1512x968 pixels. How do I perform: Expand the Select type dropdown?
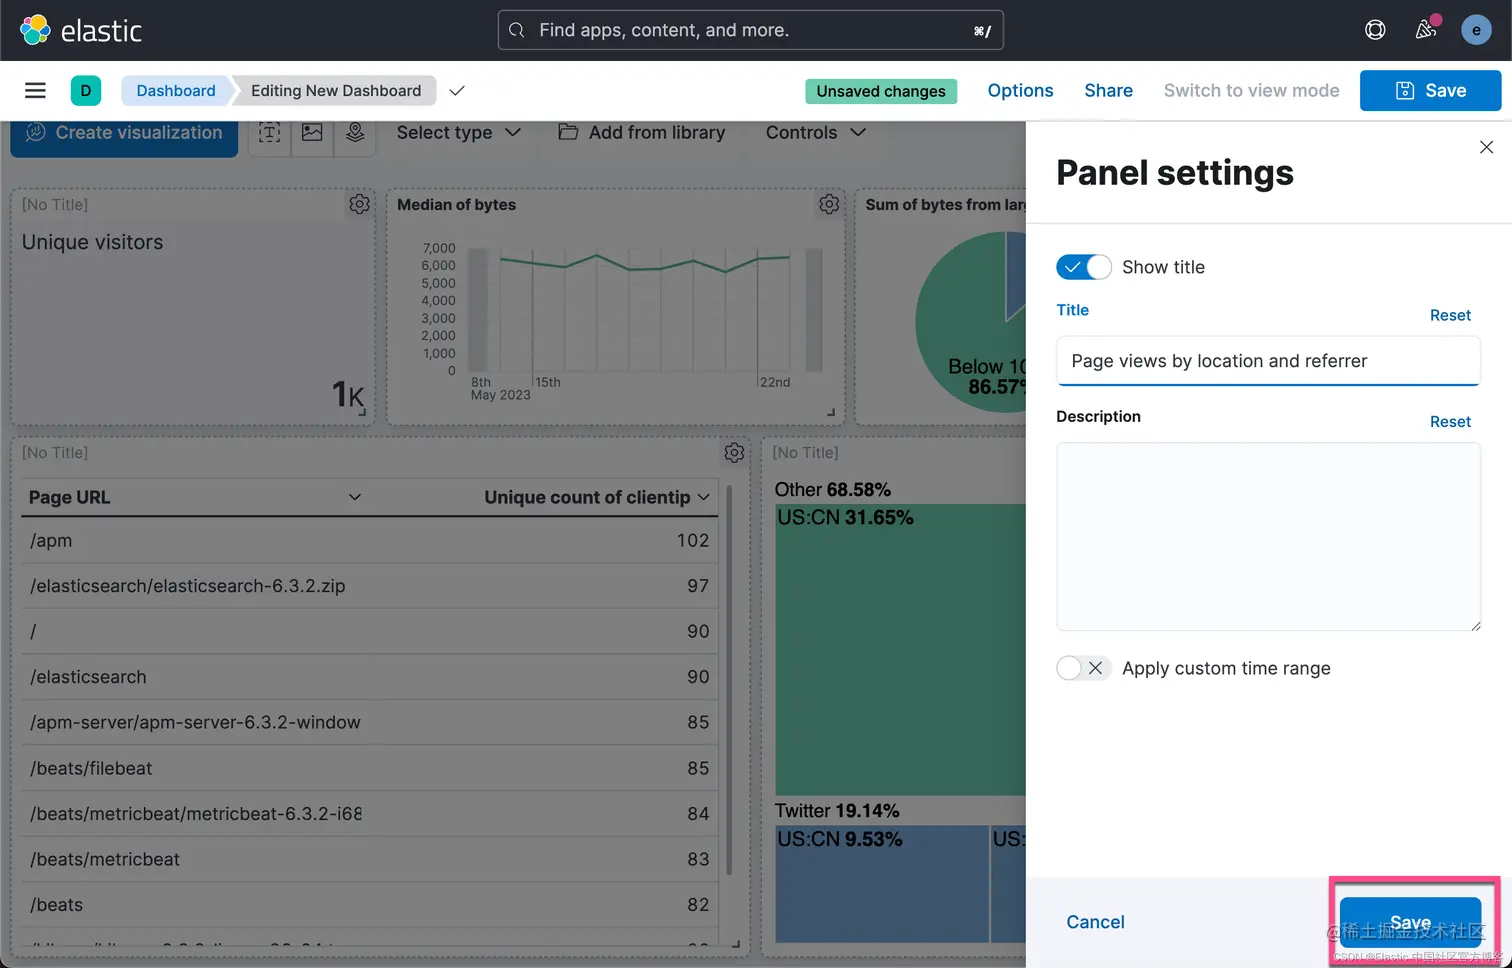pyautogui.click(x=458, y=133)
